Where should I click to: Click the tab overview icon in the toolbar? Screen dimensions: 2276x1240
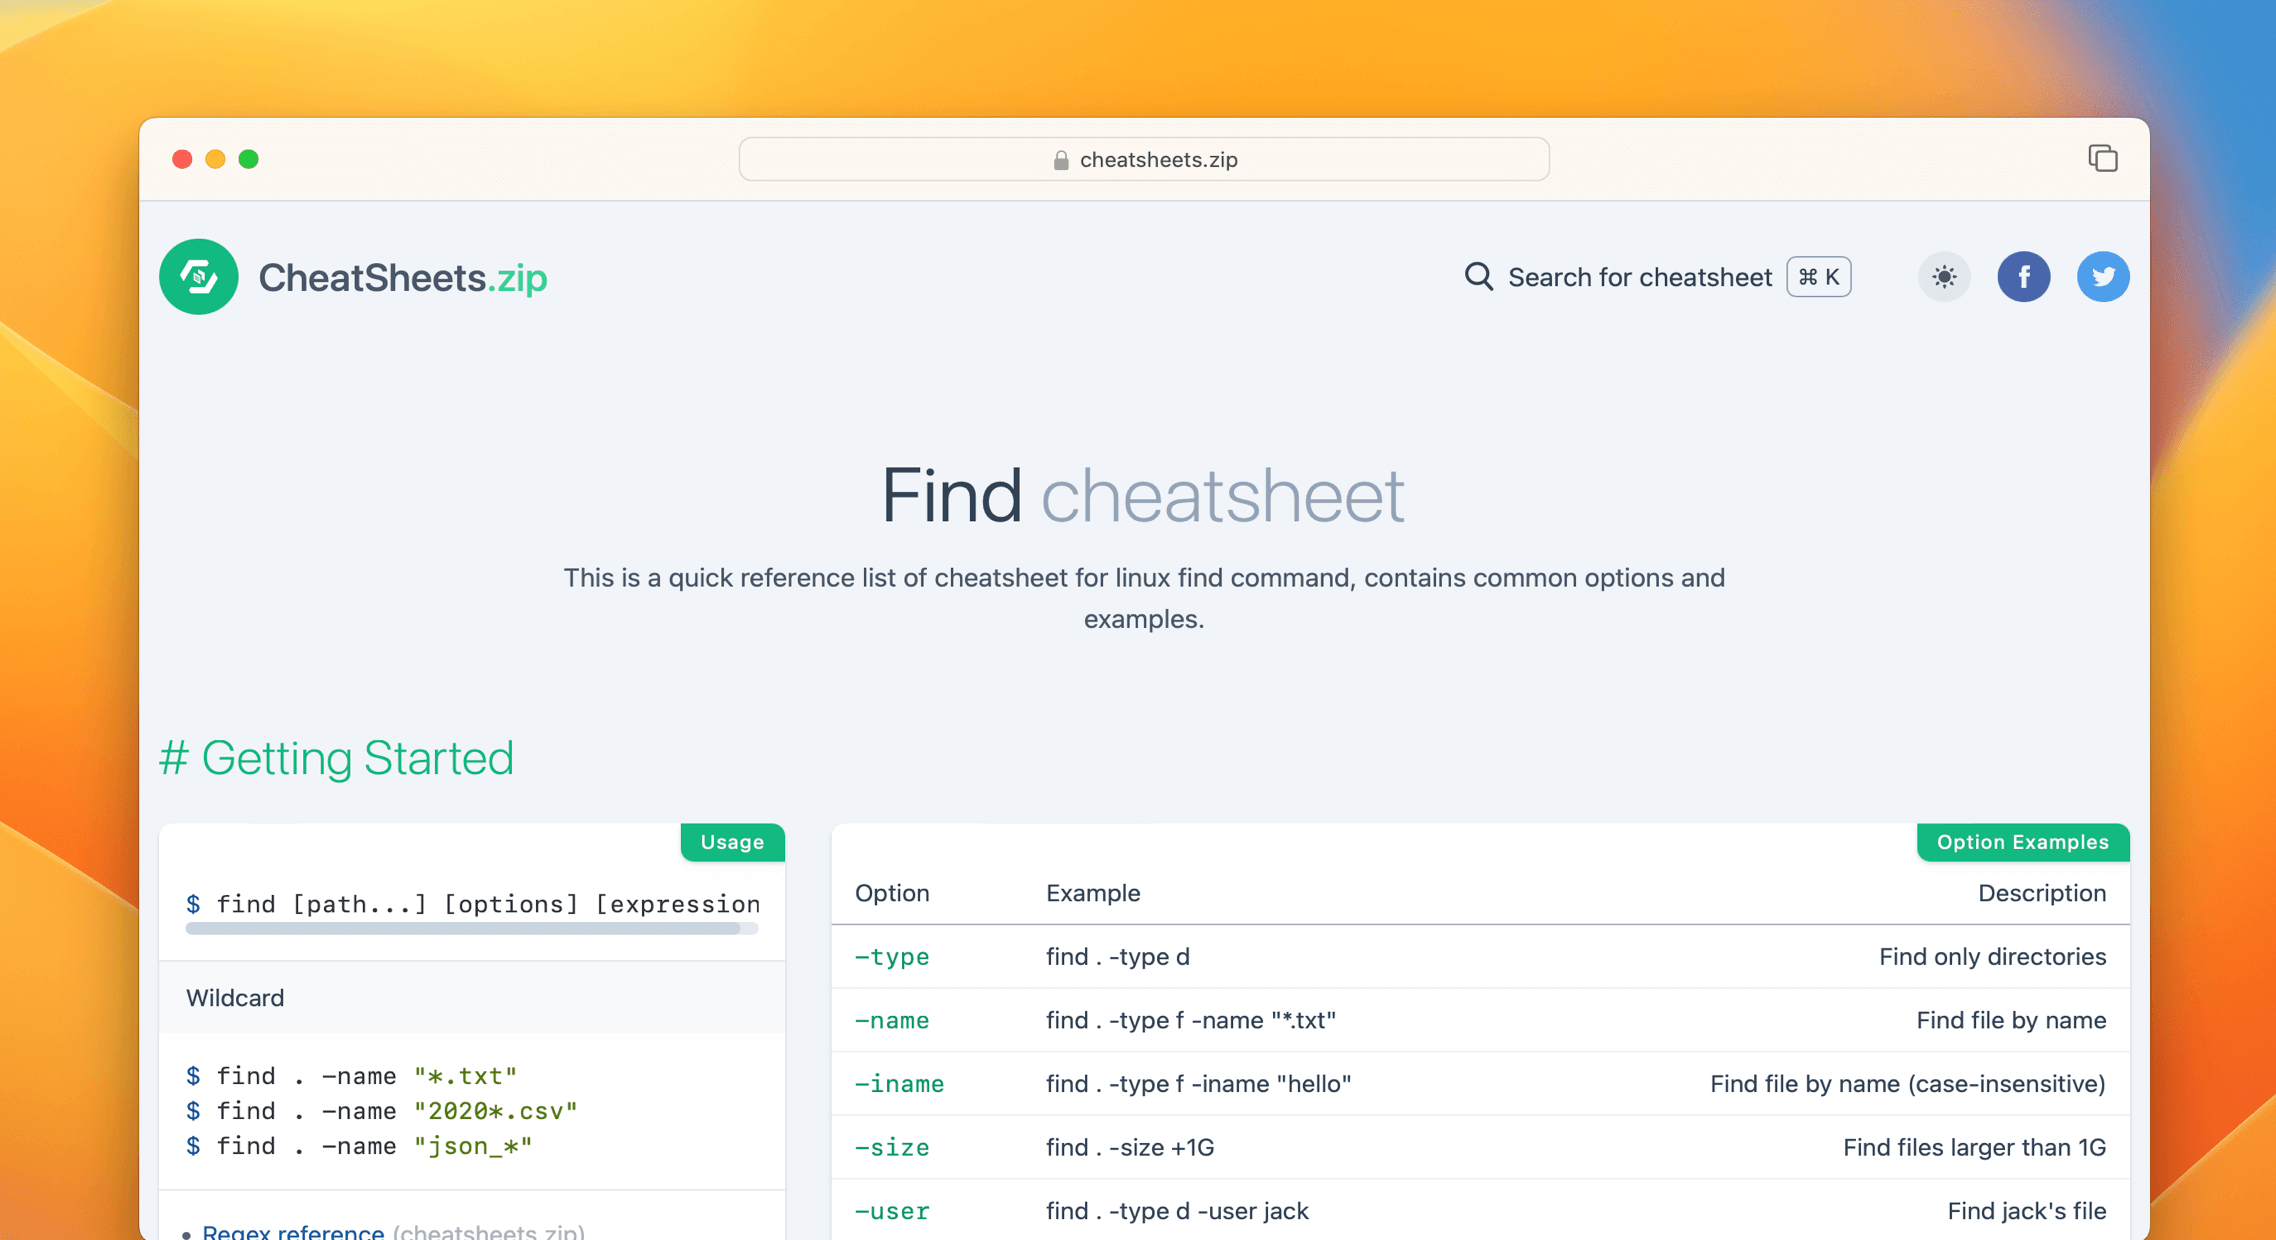(2104, 159)
